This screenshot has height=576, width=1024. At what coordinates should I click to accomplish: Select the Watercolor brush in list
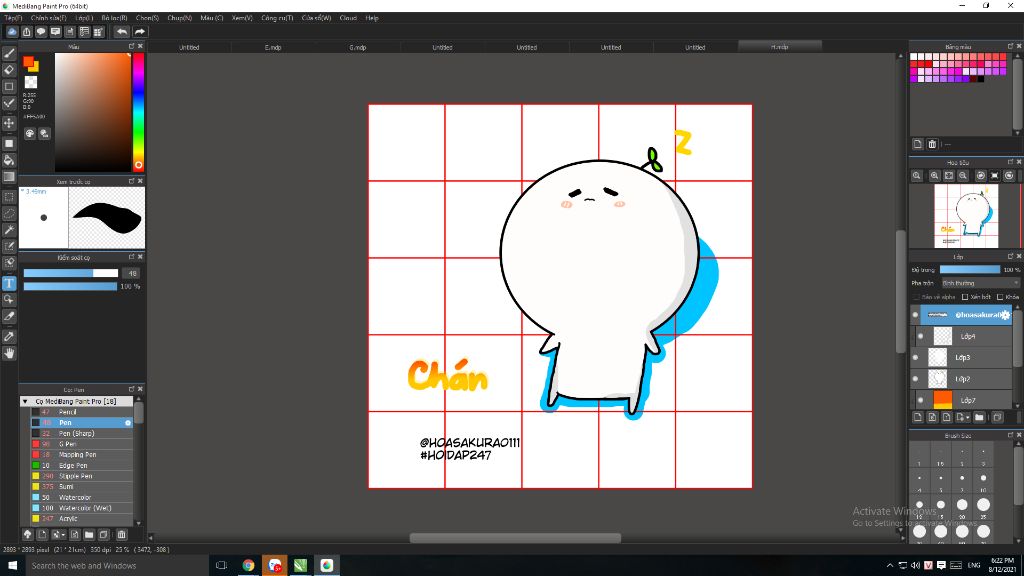coord(75,497)
